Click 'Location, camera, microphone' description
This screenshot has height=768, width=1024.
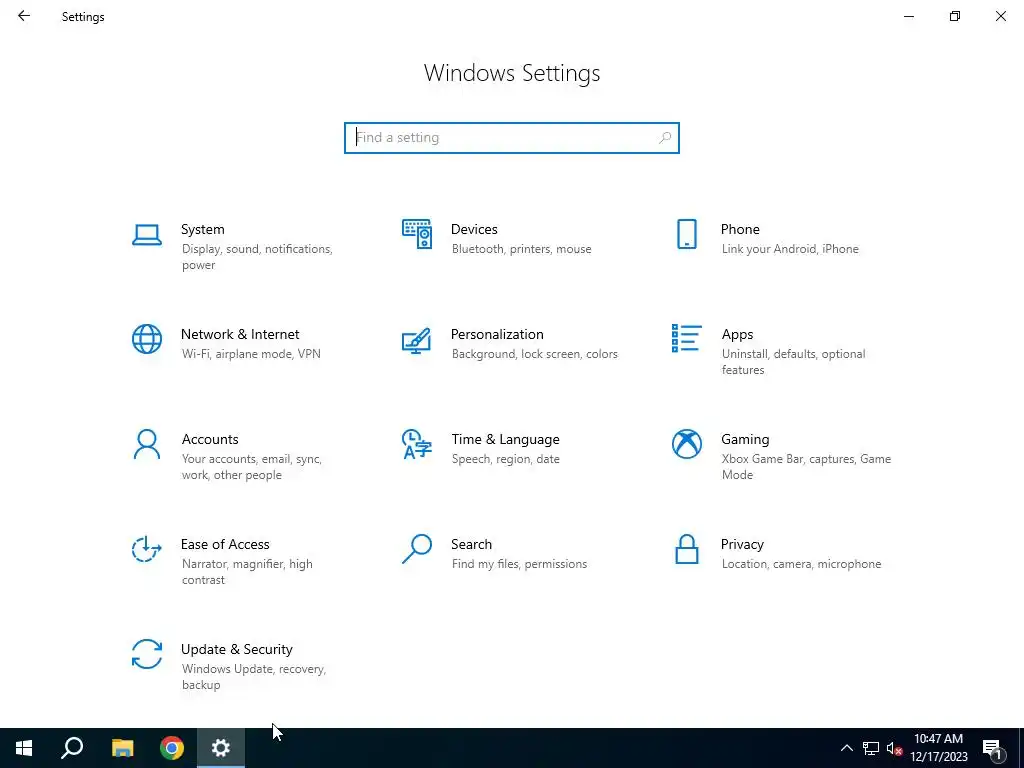801,564
